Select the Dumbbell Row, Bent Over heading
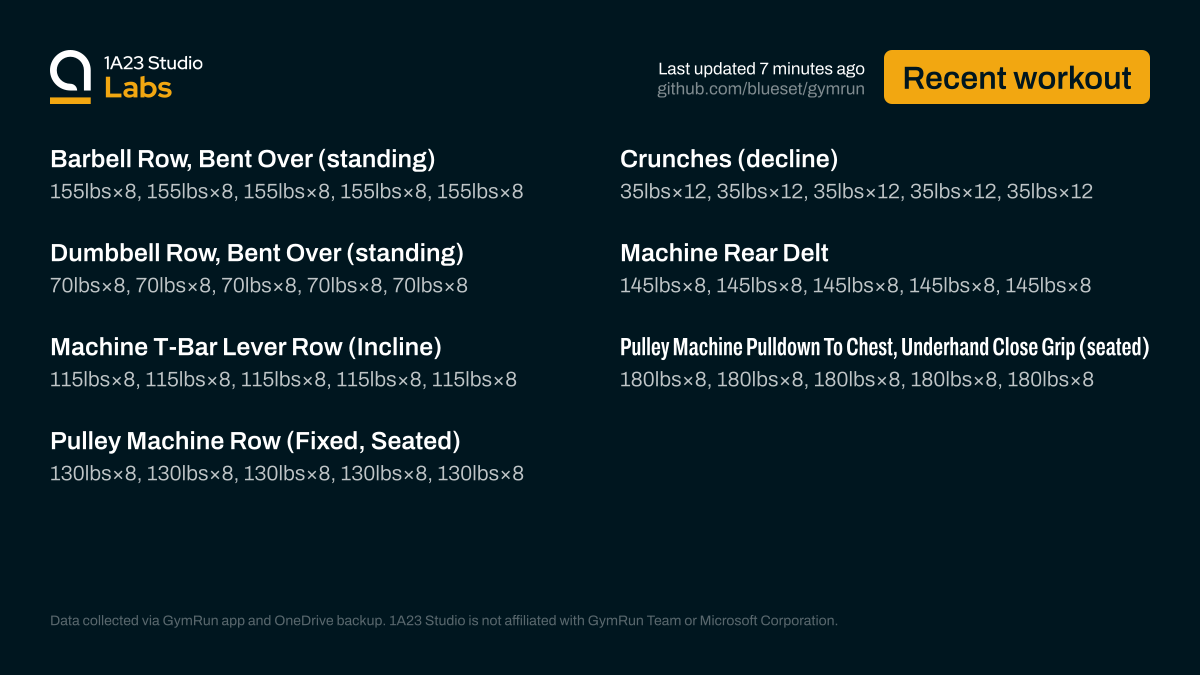The height and width of the screenshot is (675, 1200). coord(257,253)
